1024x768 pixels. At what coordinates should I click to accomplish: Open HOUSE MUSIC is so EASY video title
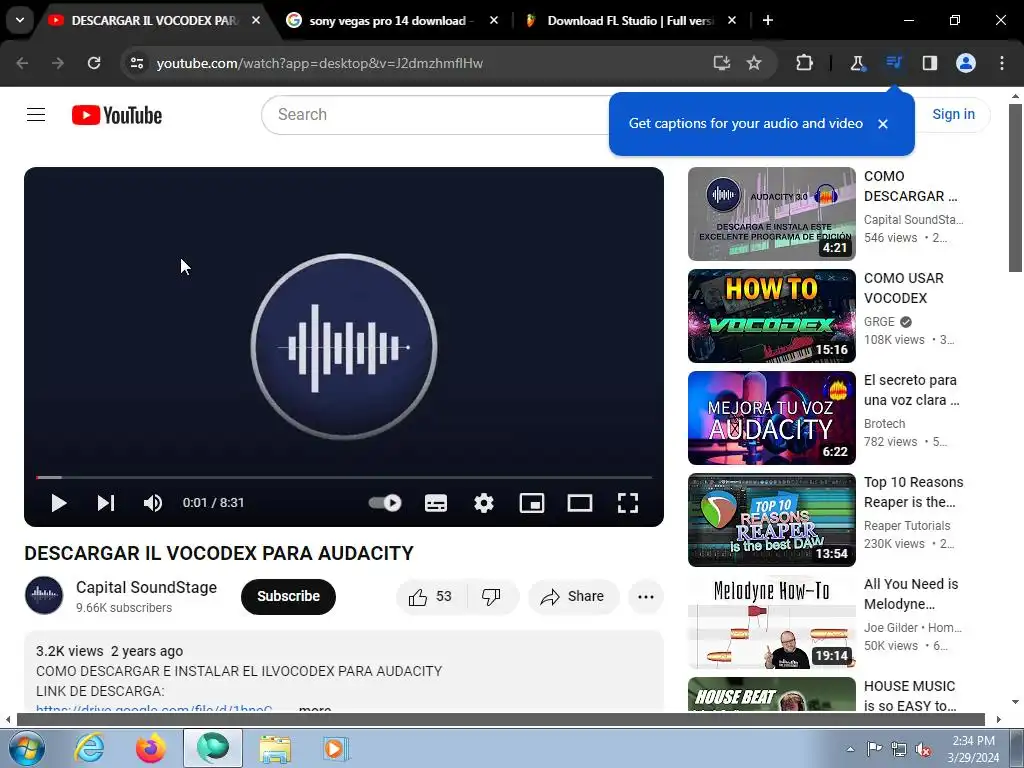coord(910,696)
